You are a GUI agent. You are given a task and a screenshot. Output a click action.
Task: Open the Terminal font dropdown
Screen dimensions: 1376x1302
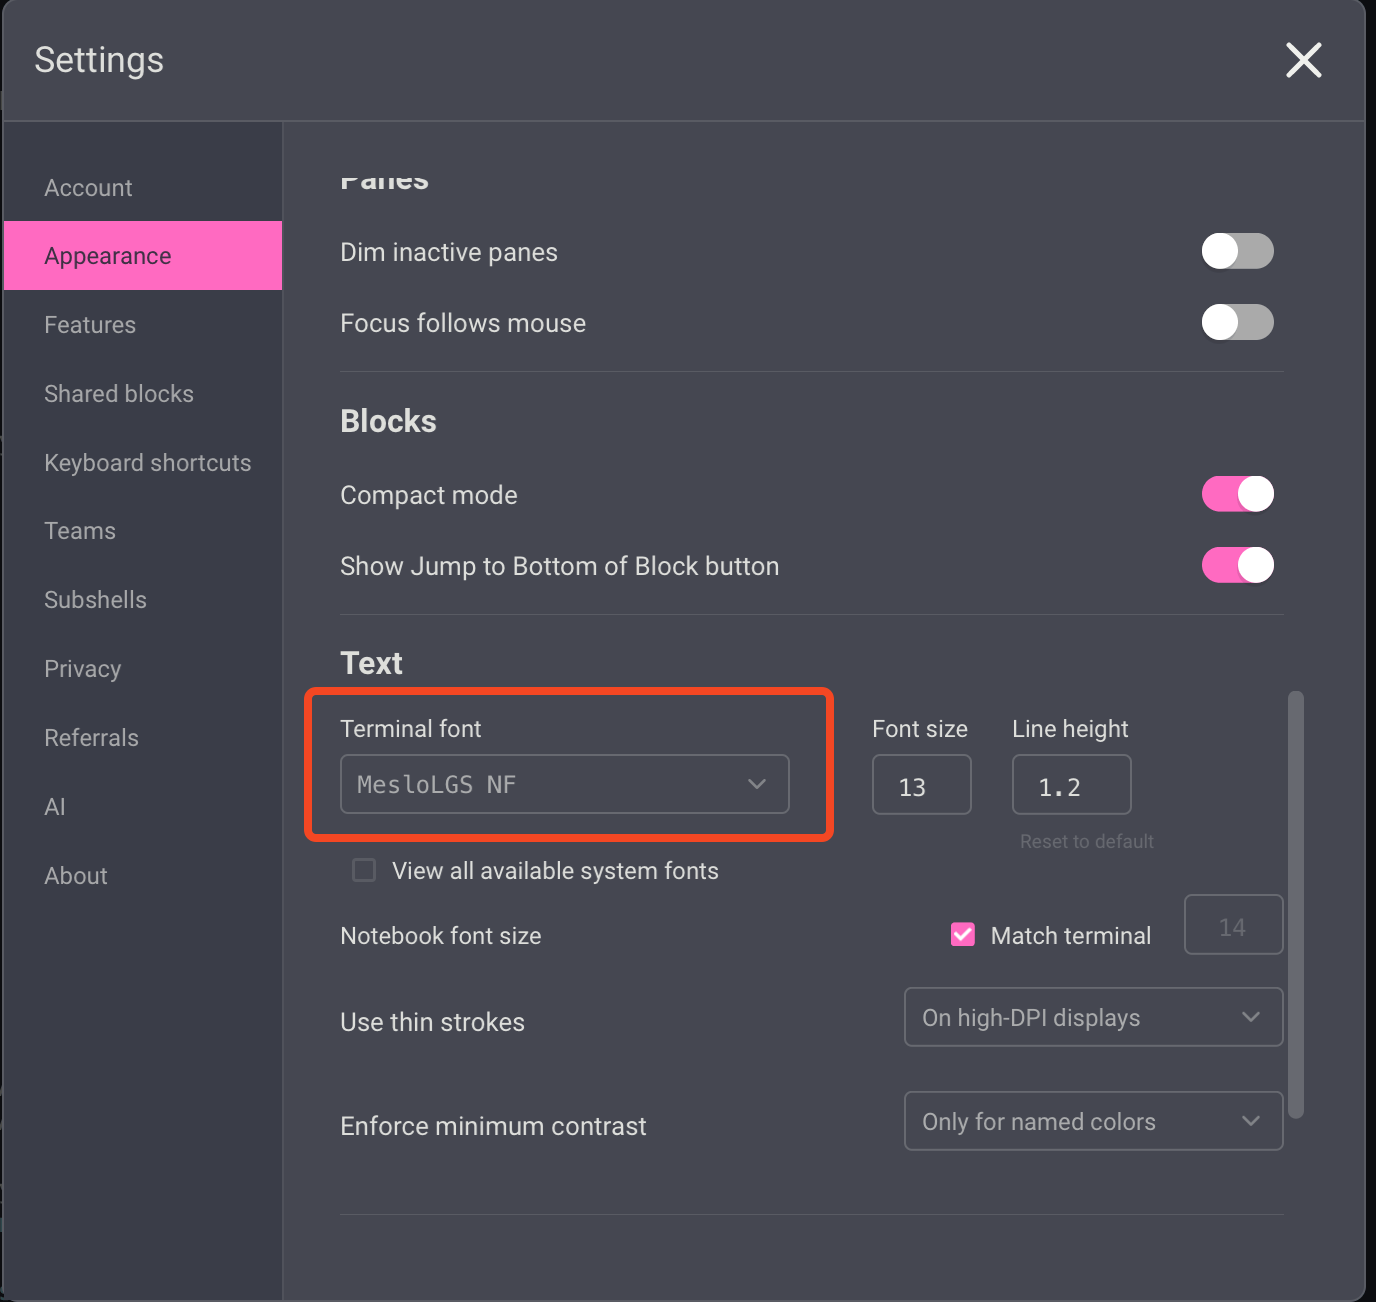(564, 784)
